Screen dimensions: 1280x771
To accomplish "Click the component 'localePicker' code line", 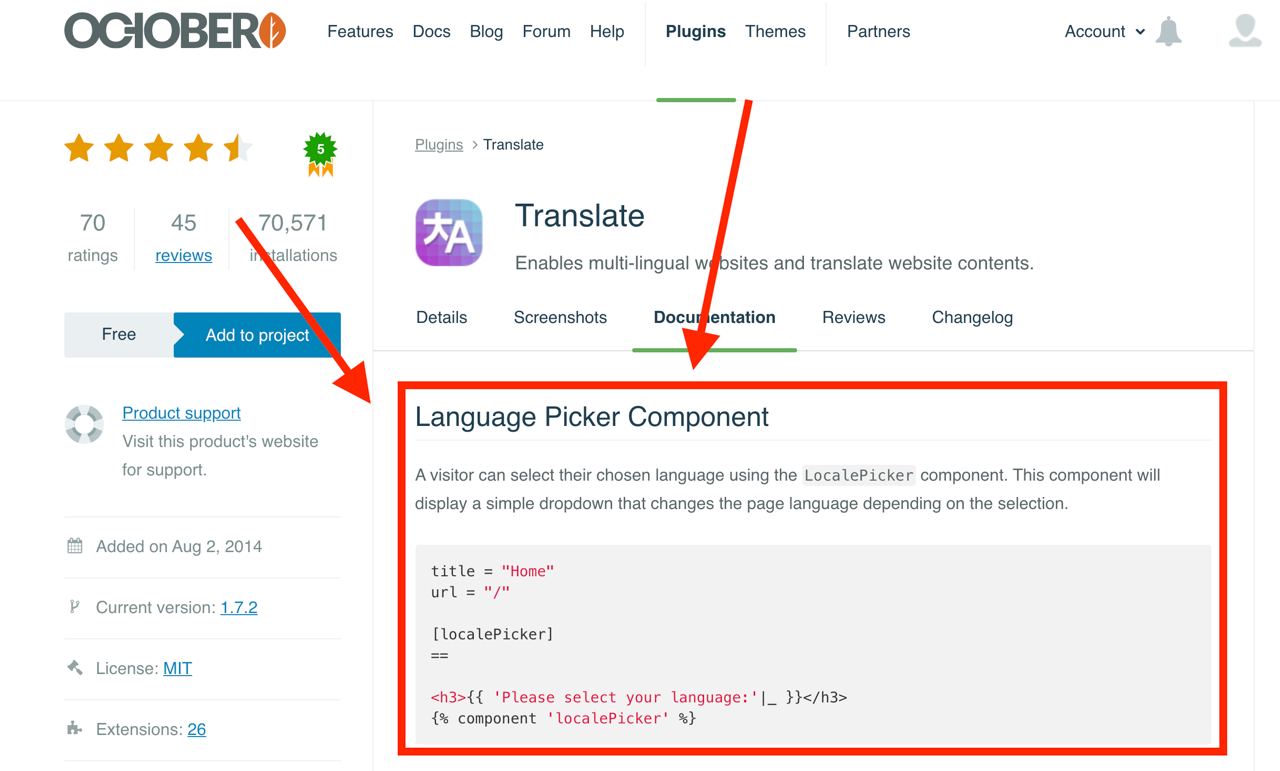I will 563,718.
